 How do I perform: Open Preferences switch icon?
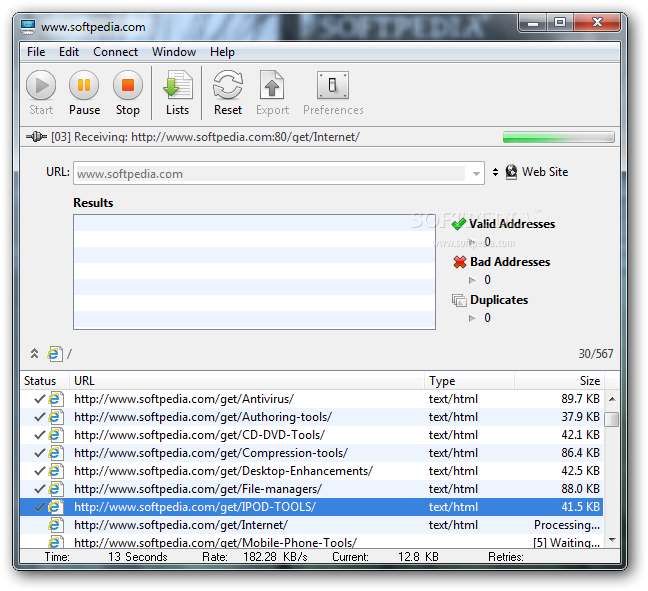[x=333, y=85]
